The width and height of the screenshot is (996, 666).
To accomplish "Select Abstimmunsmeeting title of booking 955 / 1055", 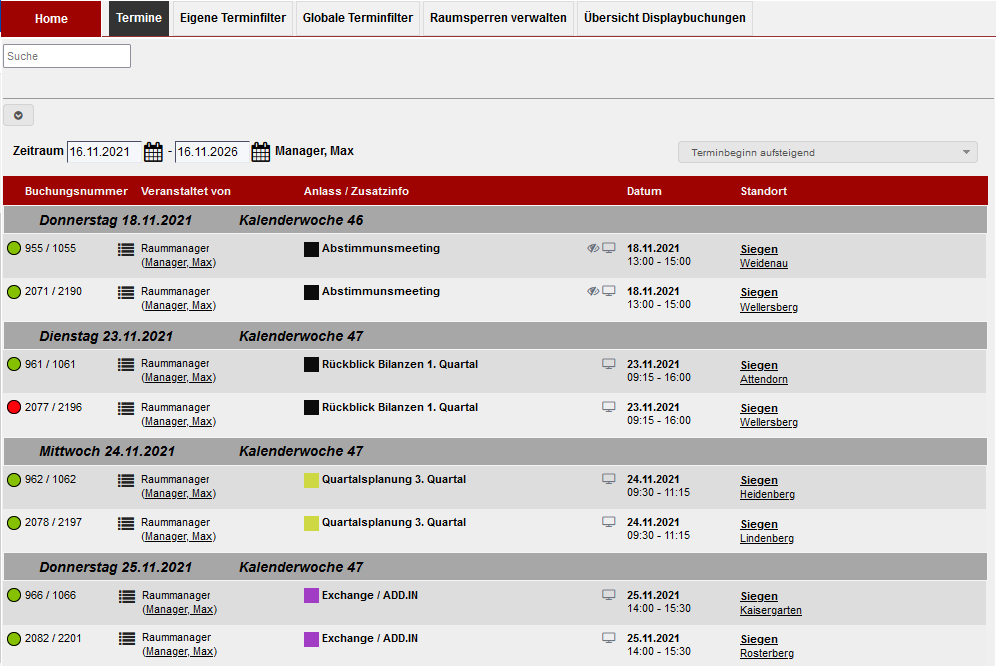I will (380, 248).
